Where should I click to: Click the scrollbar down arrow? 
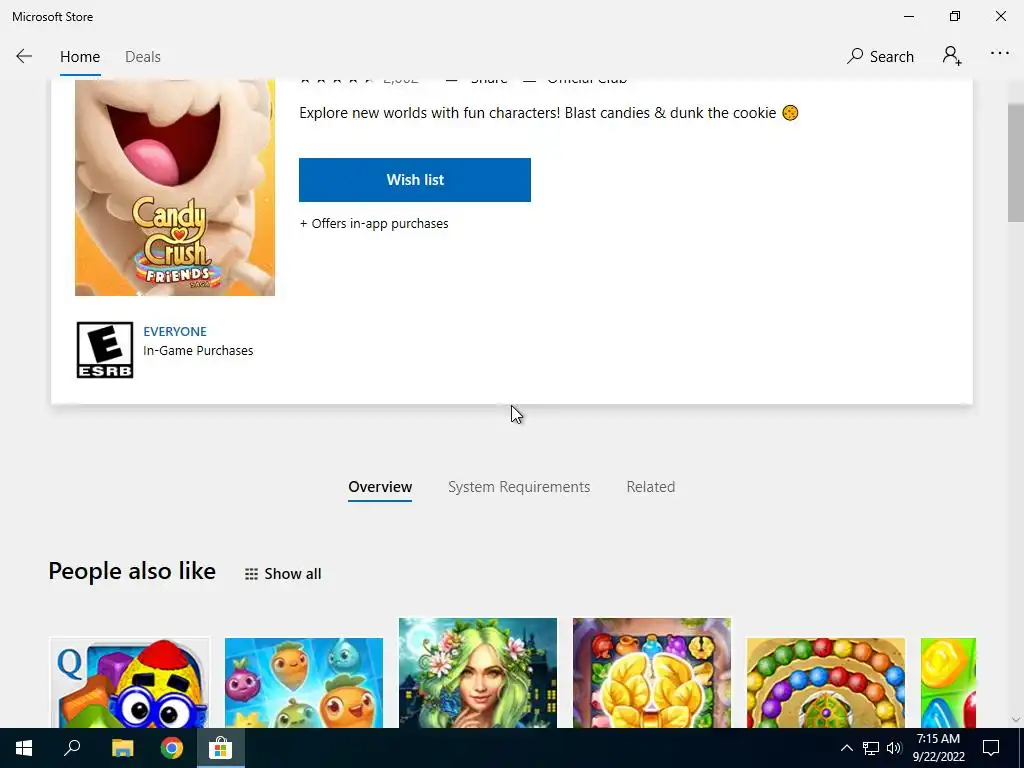click(x=1016, y=720)
